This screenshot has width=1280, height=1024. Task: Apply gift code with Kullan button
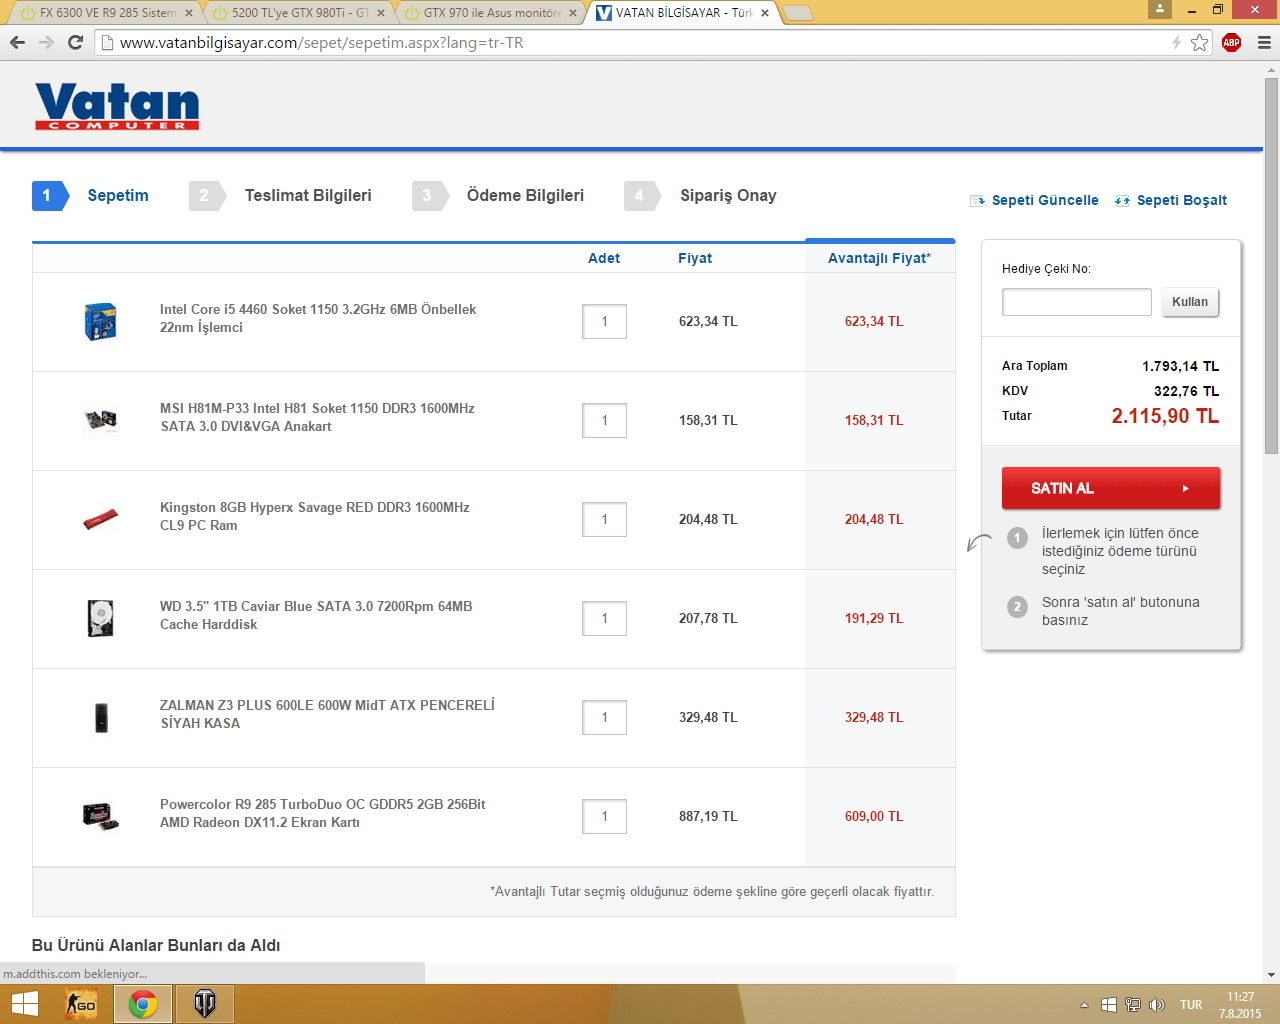pyautogui.click(x=1190, y=302)
